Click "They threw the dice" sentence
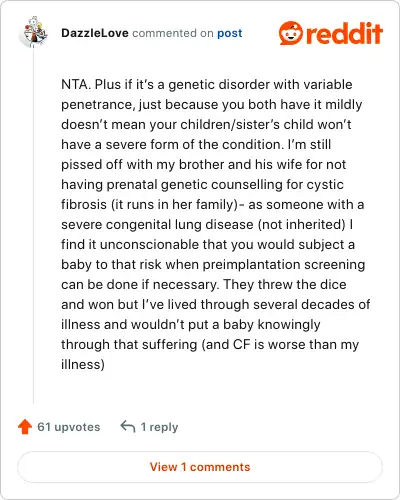Screen dimensions: 400x500 (285, 284)
